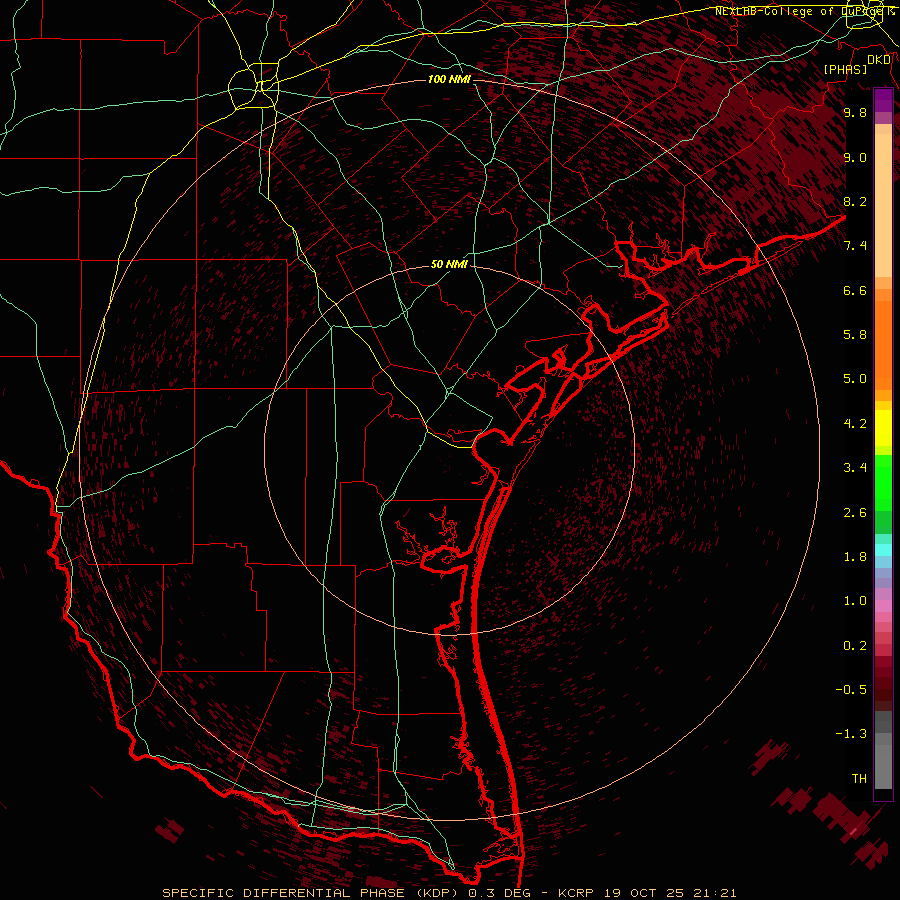Click the -1.3 value on the color scale
The image size is (900, 900).
tap(851, 734)
